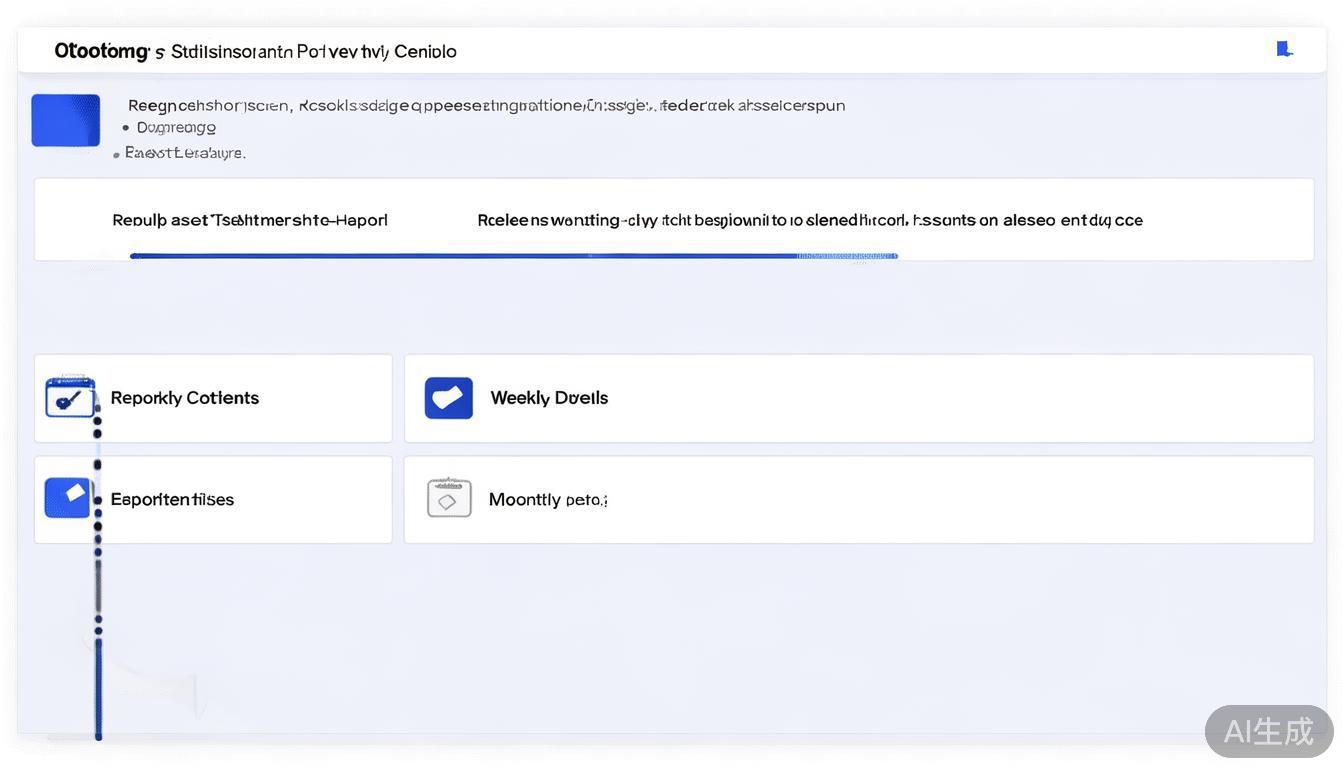This screenshot has width=1344, height=768.
Task: Click the faded right end of progress bar
Action: [x=848, y=256]
